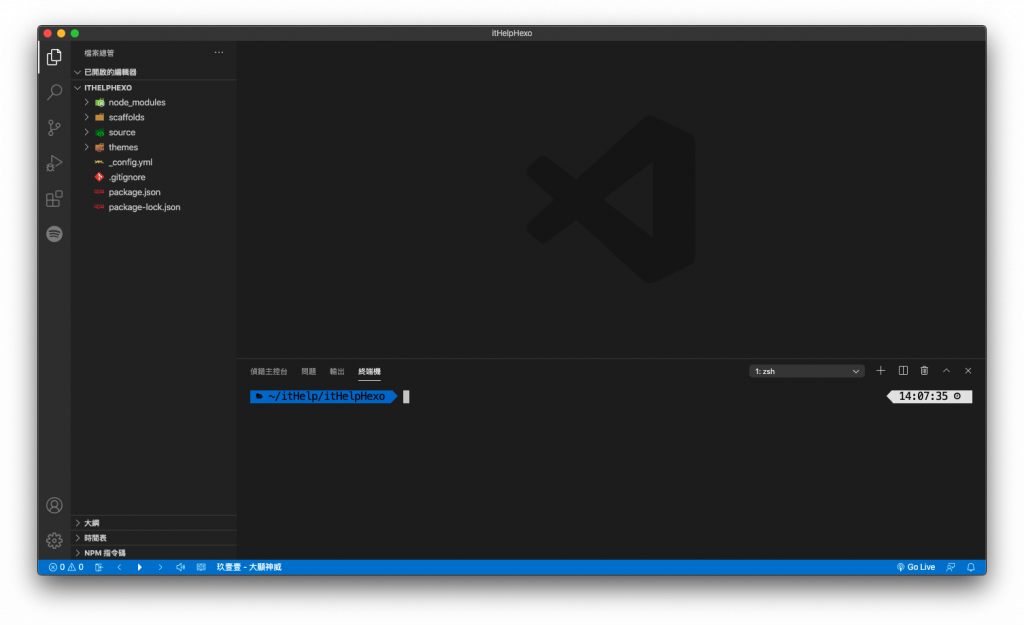Viewport: 1024px width, 625px height.
Task: Open the Explorer view in activity bar
Action: coord(54,57)
